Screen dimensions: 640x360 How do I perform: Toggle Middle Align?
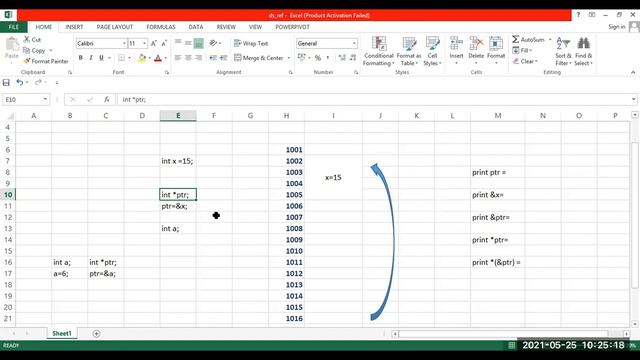tap(188, 43)
